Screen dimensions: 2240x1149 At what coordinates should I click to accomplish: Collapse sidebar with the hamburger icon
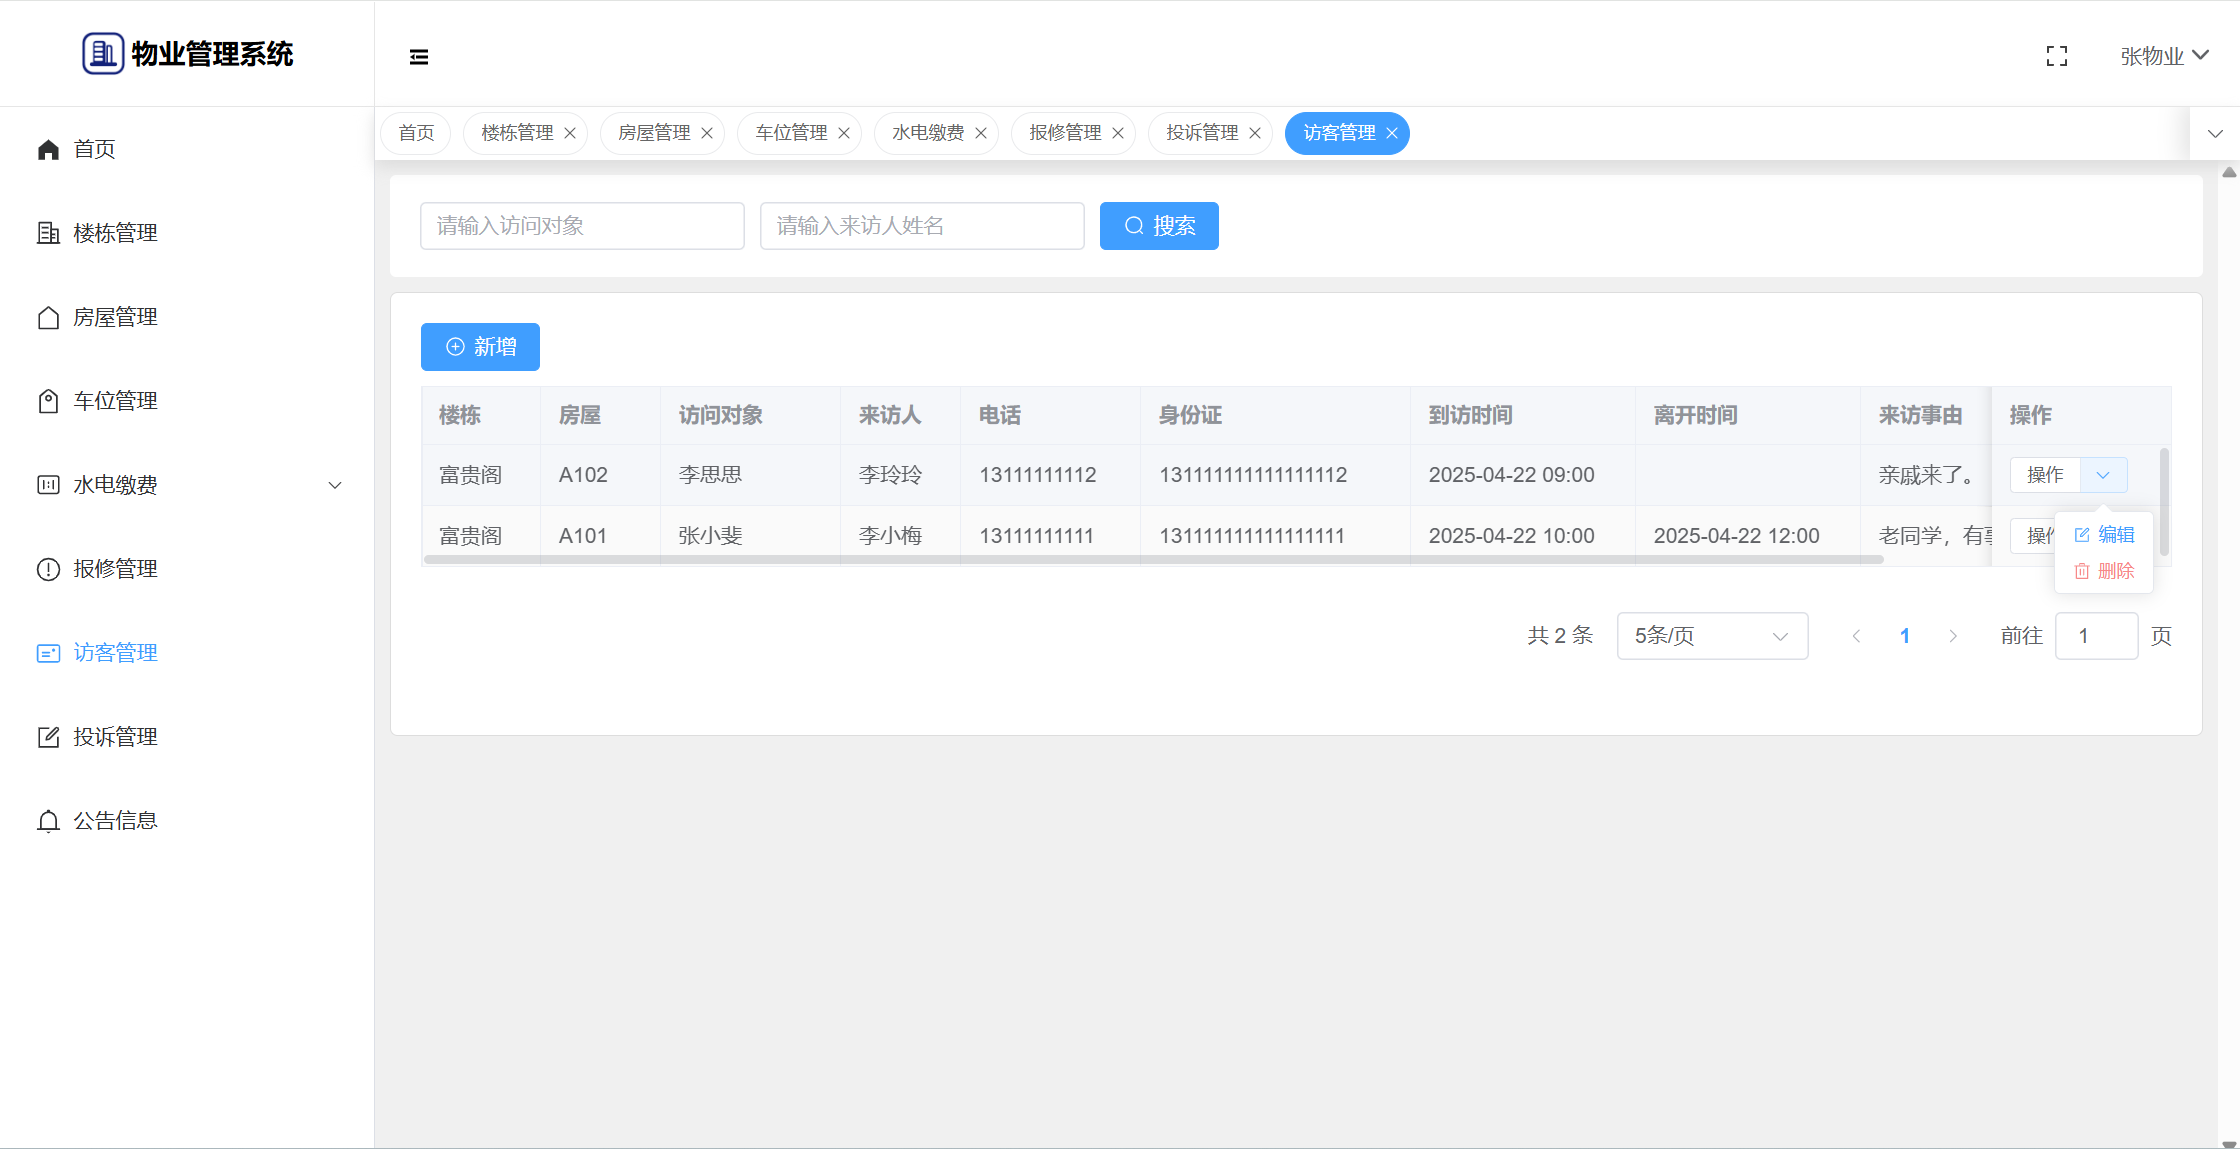(419, 57)
